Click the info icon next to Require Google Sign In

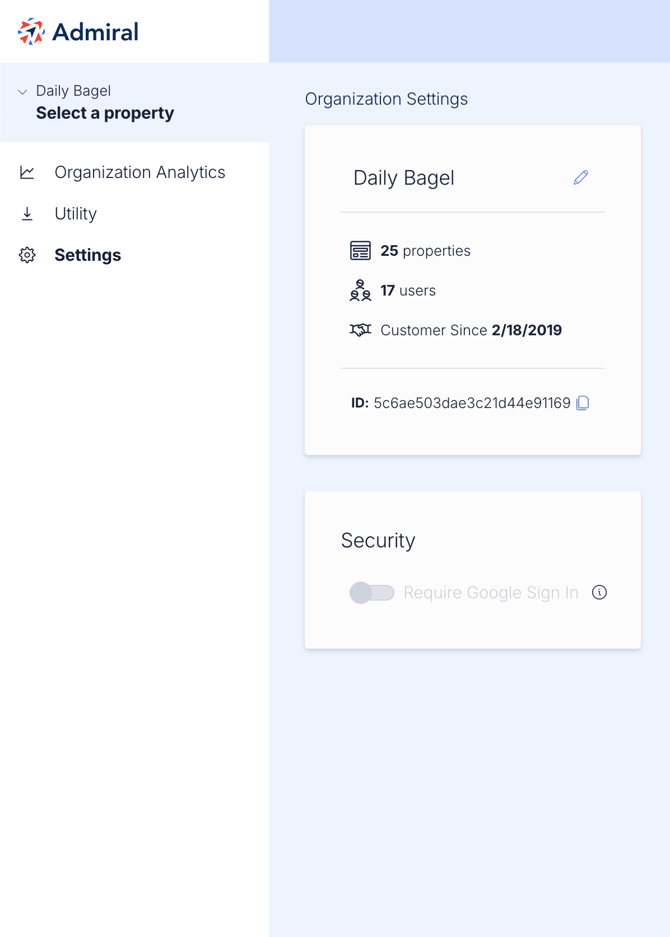(599, 592)
